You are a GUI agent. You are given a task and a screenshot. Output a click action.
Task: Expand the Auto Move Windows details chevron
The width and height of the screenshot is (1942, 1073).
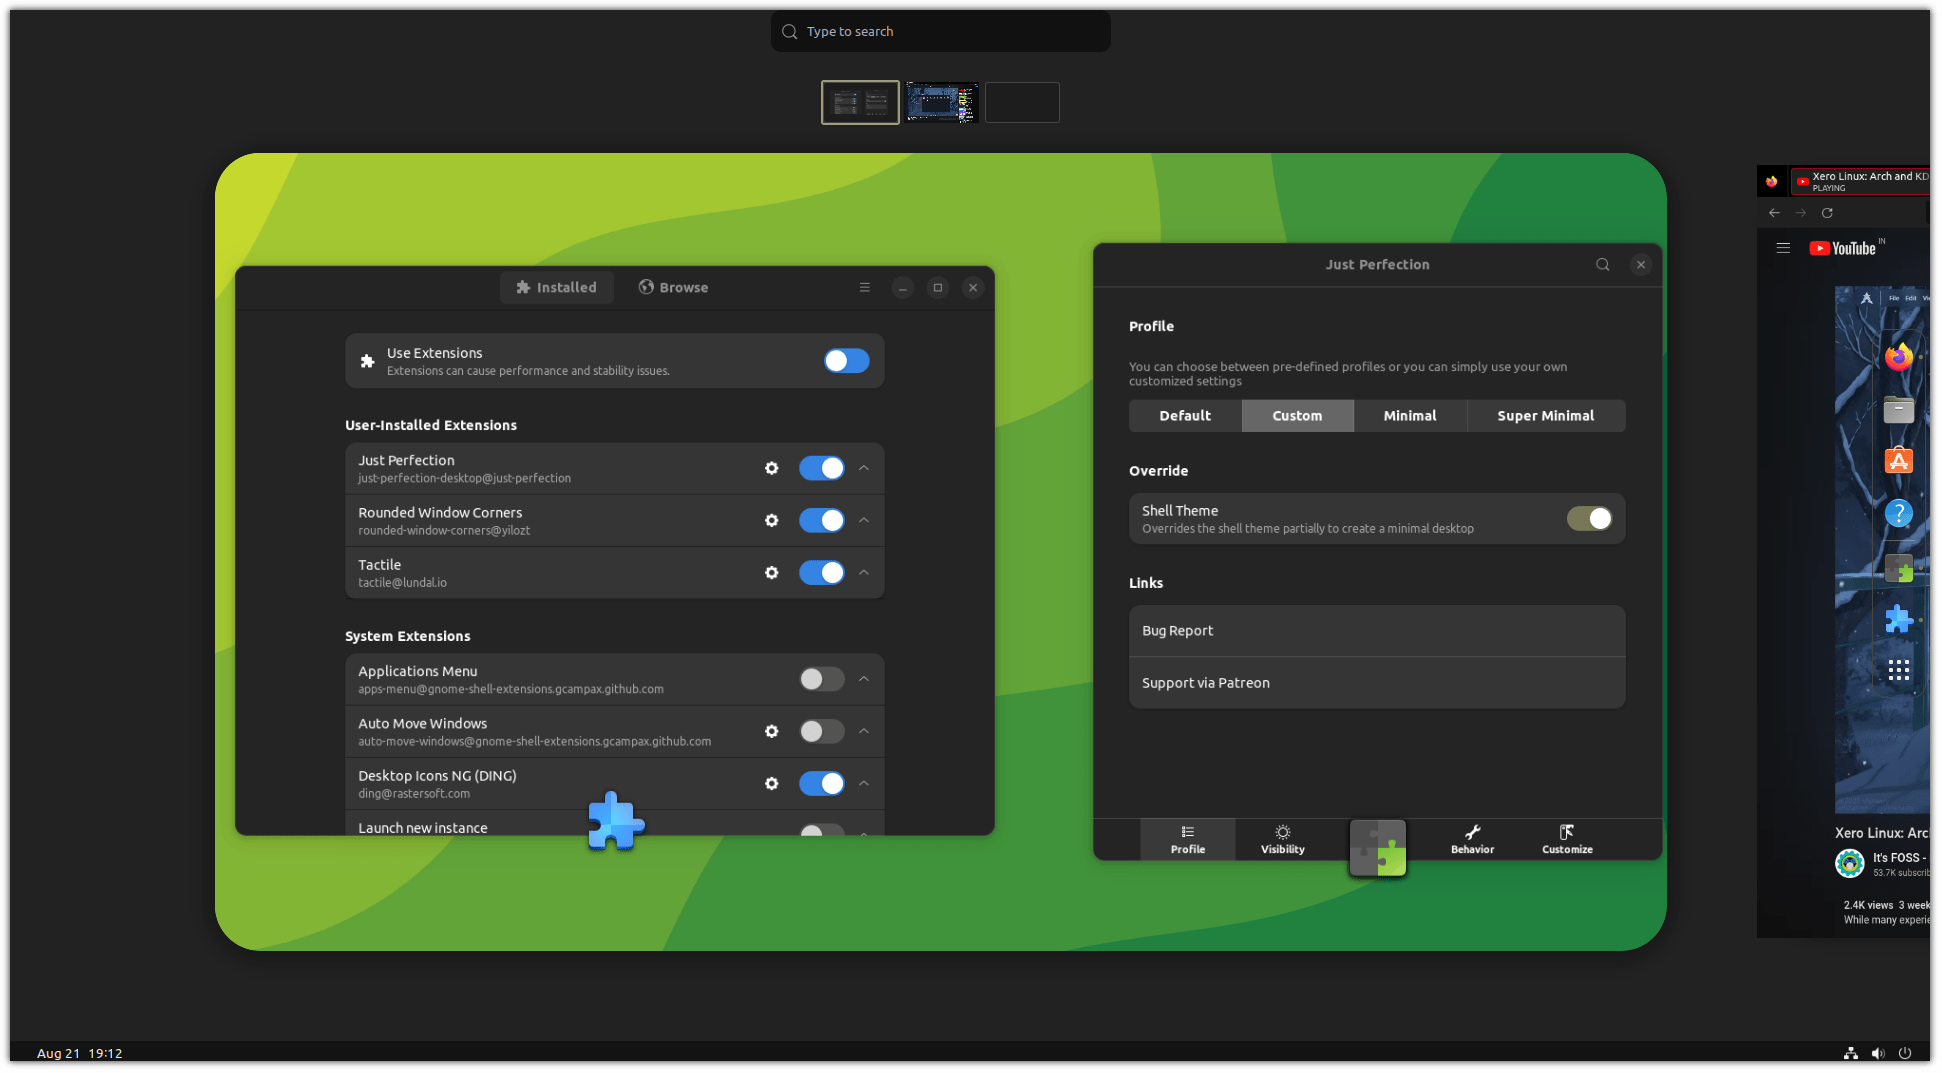coord(863,731)
